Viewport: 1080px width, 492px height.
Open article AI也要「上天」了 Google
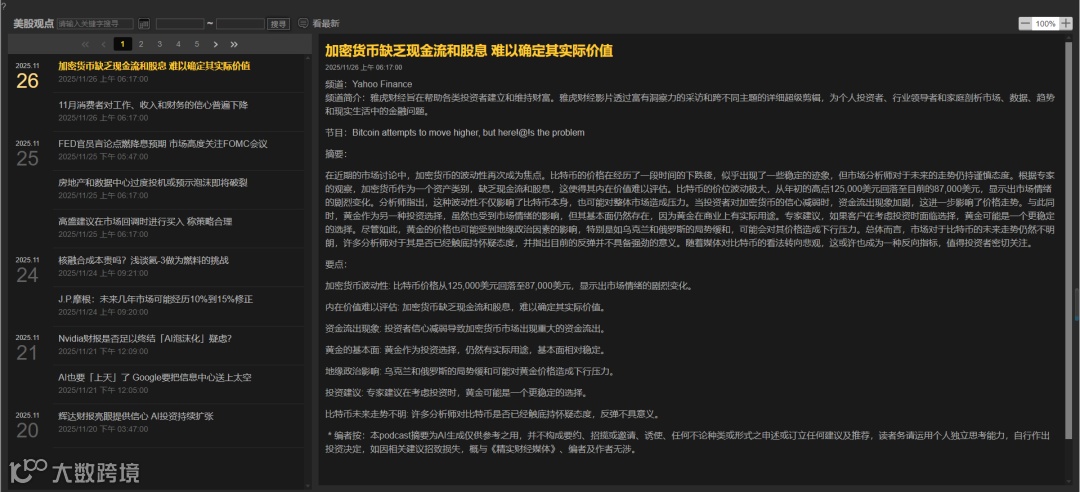155,377
